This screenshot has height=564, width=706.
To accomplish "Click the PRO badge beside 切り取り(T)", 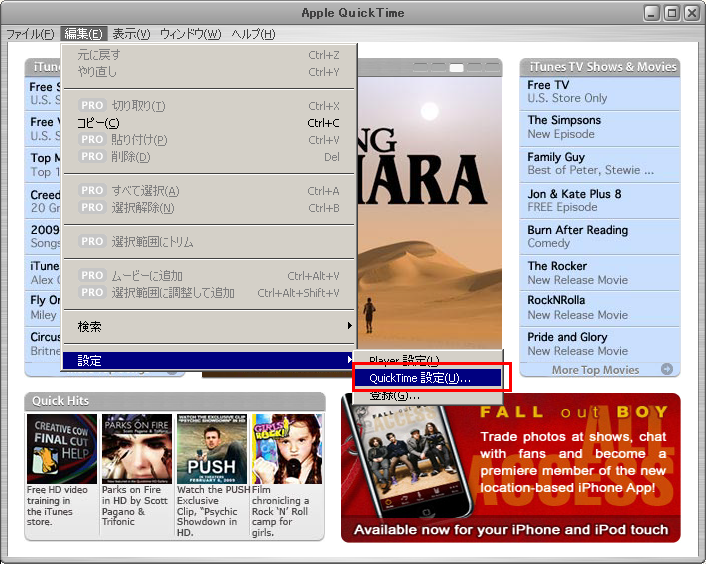I will click(x=92, y=105).
